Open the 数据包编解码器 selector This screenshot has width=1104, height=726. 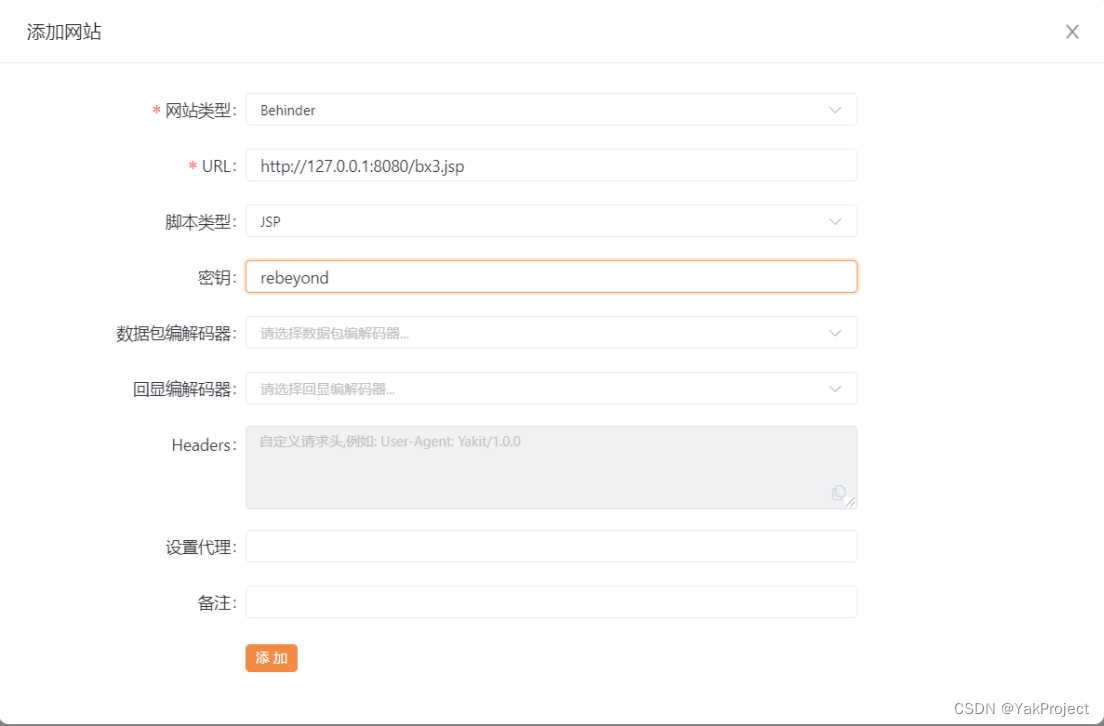pyautogui.click(x=550, y=332)
